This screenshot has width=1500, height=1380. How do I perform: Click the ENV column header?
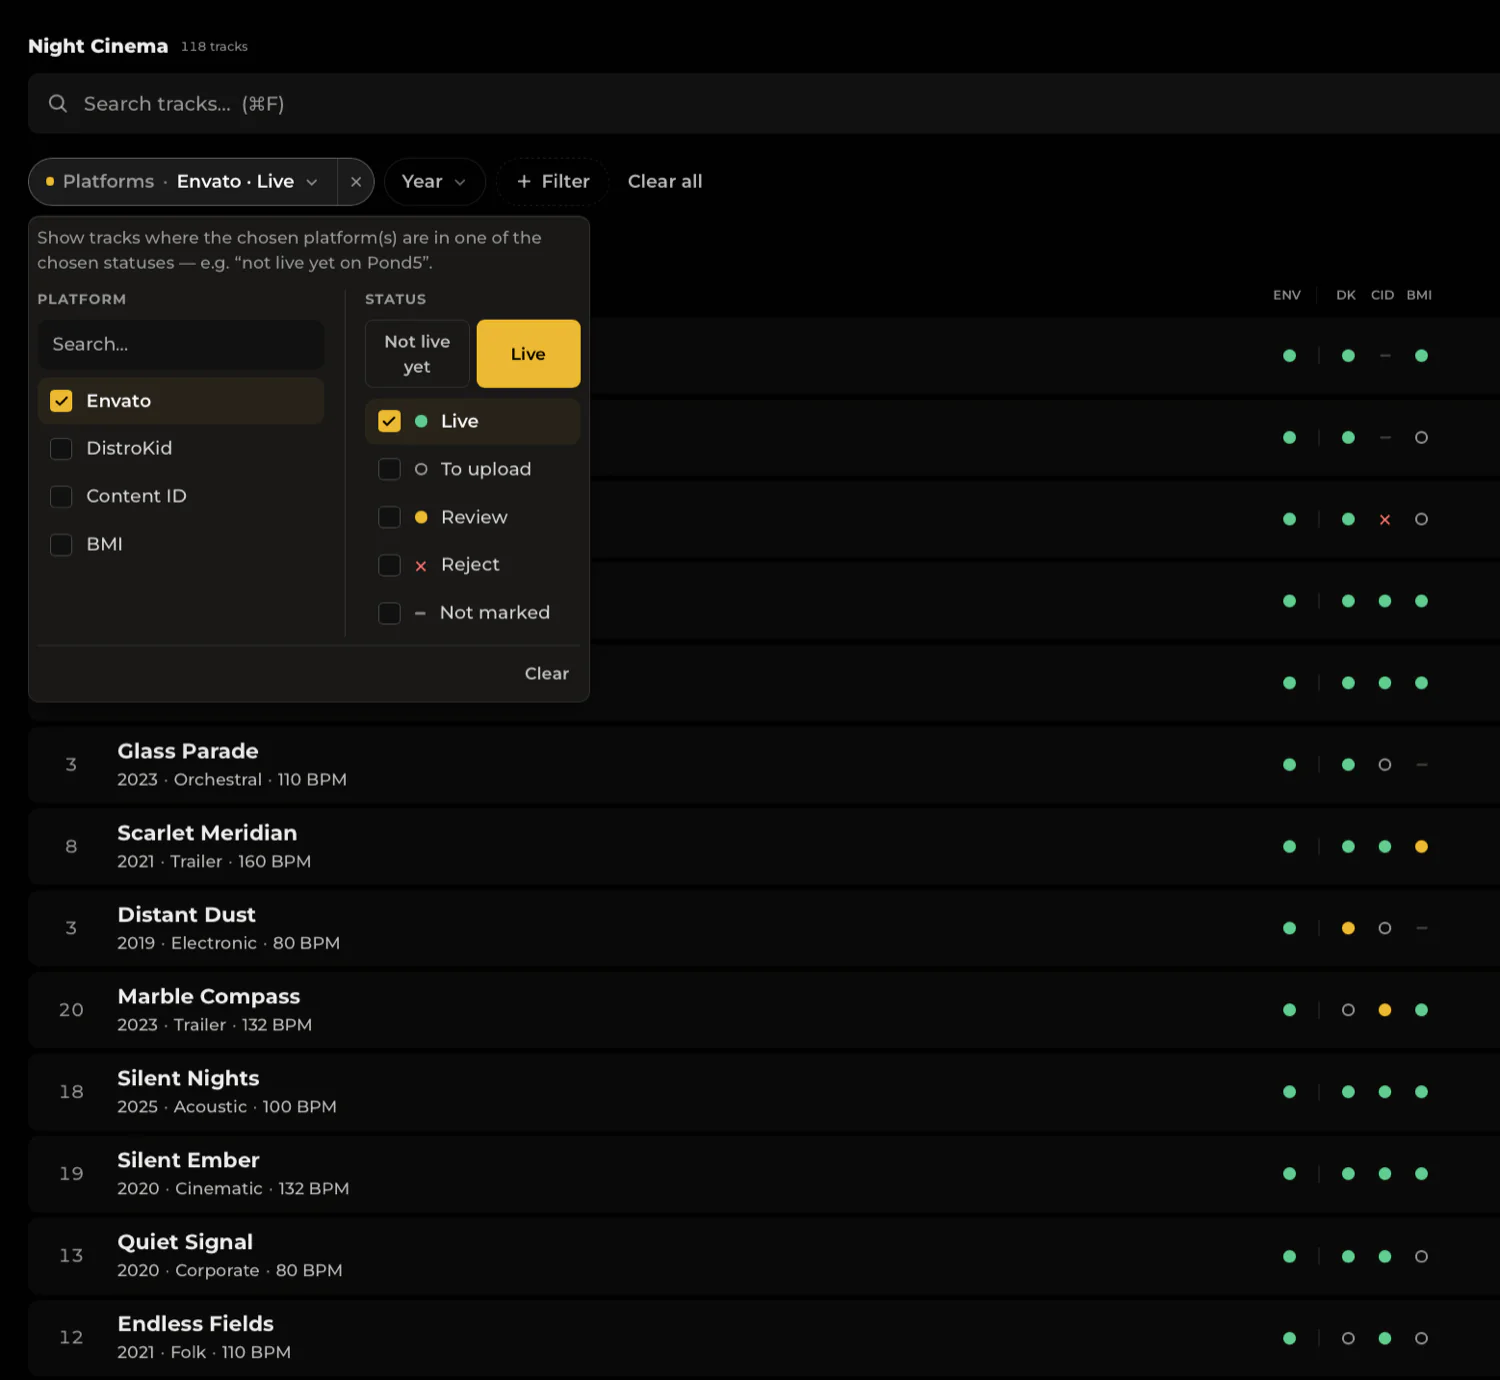click(x=1287, y=295)
